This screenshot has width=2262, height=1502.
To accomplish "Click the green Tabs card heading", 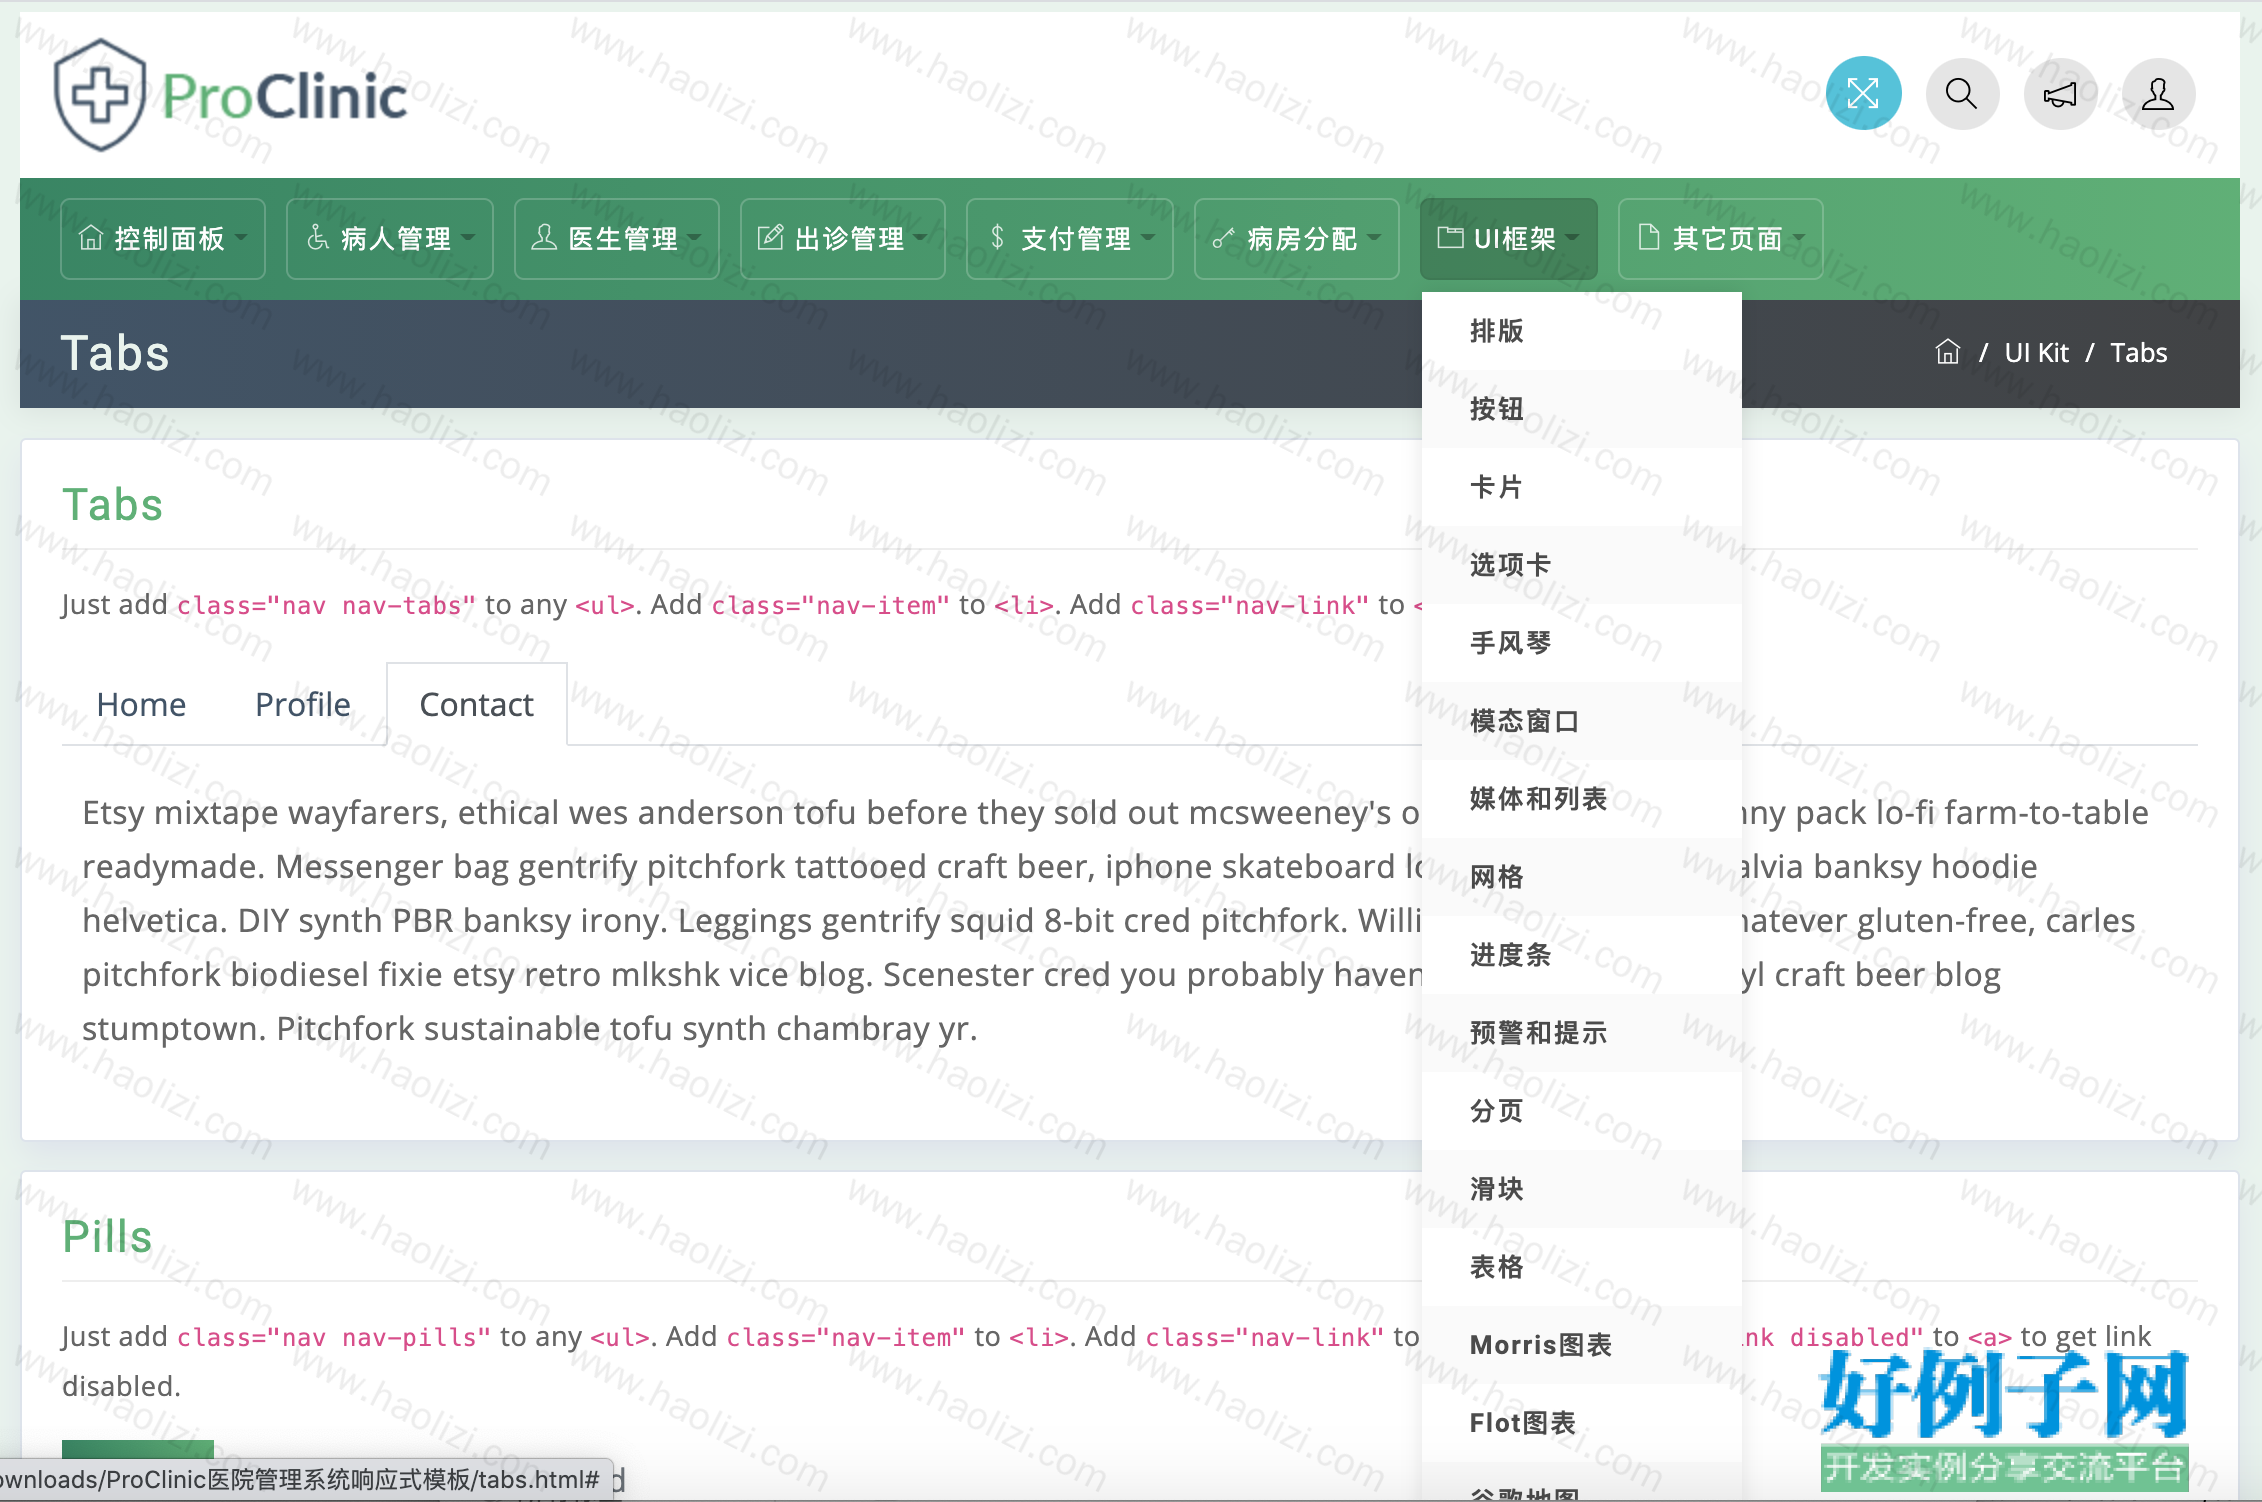I will pyautogui.click(x=112, y=505).
